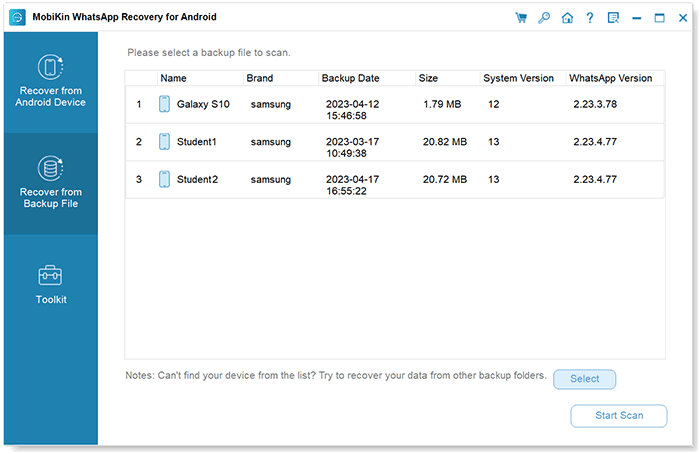
Task: Click the Student2 phone icon
Action: (164, 179)
